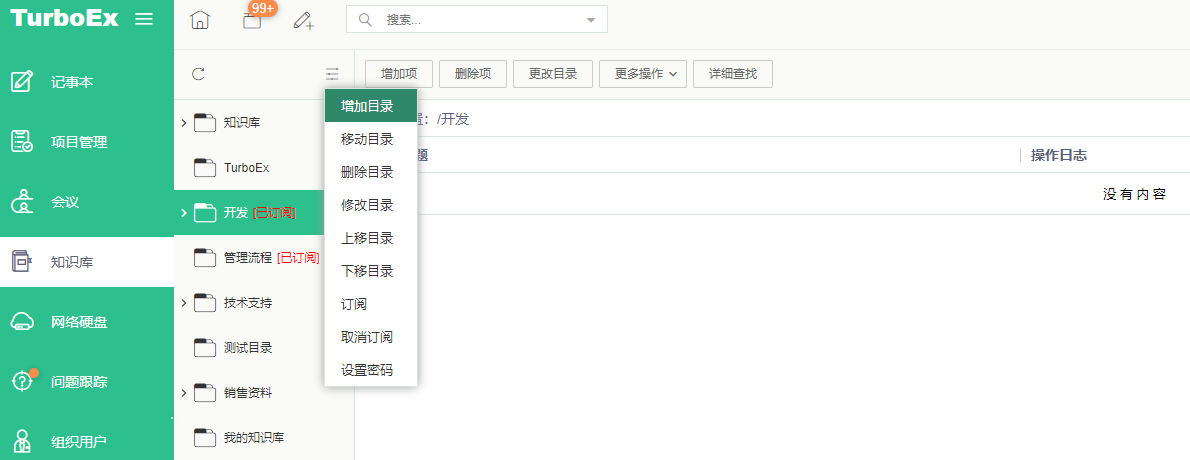Click the /开发 location path text

453,119
